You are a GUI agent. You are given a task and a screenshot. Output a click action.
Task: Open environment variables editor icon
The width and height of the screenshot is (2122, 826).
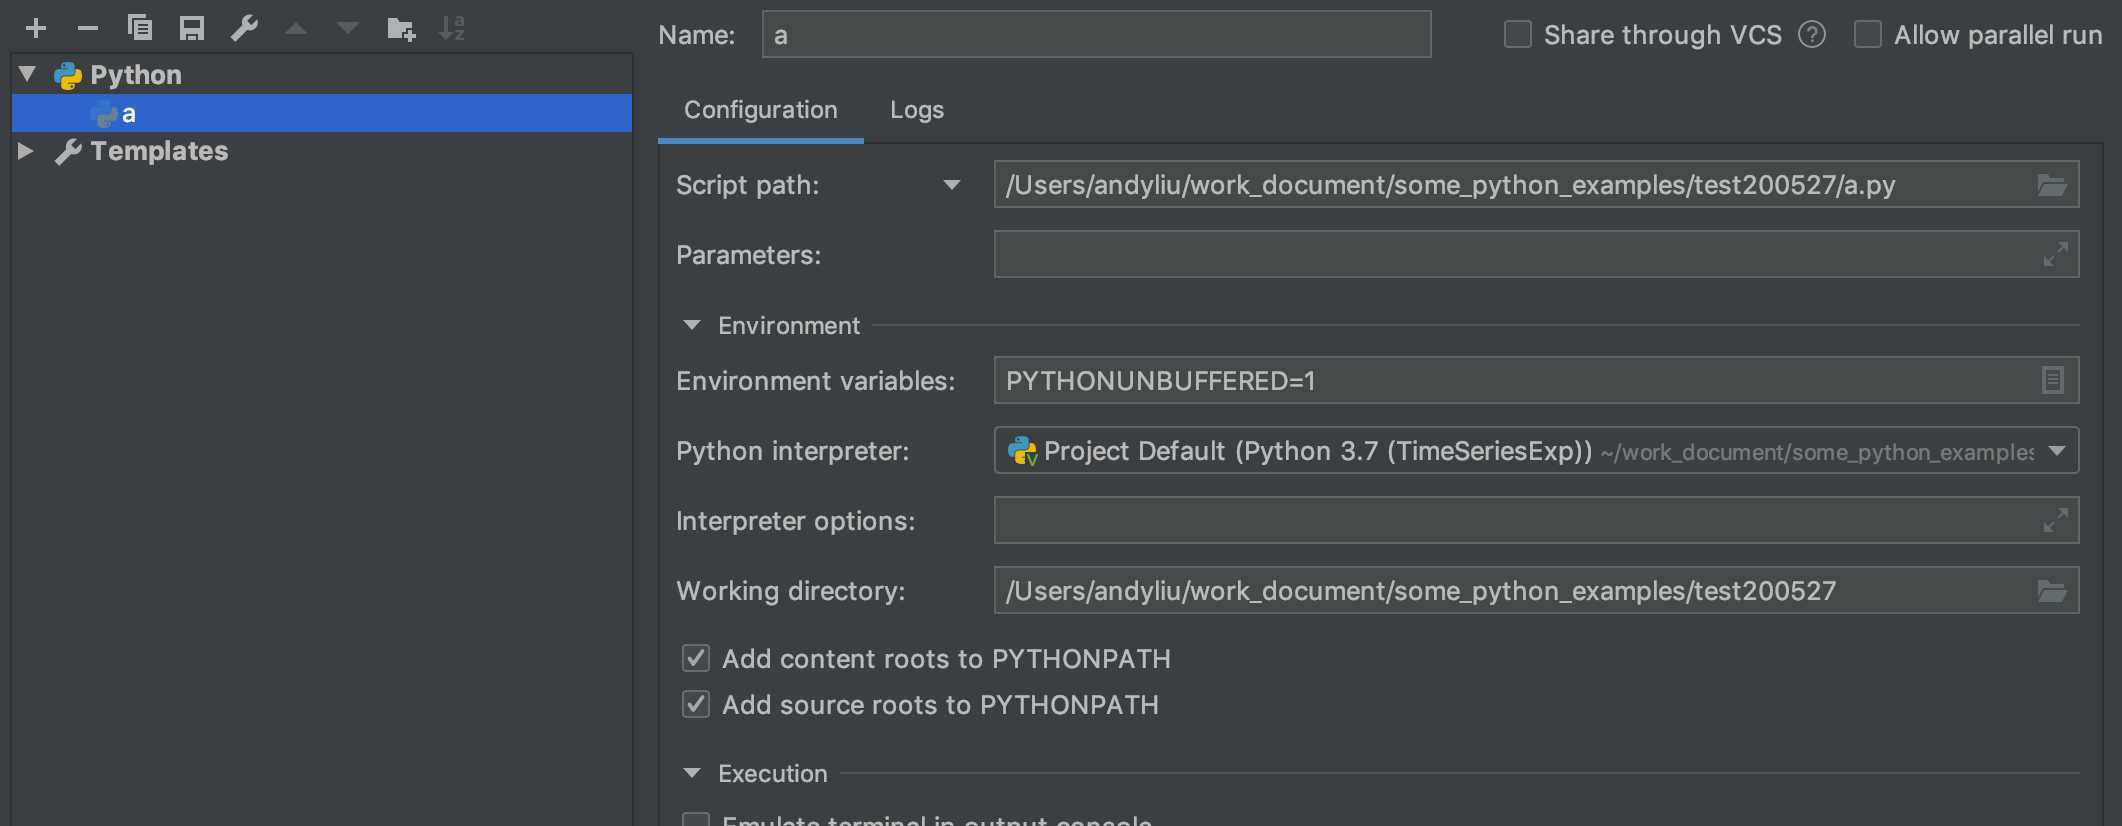(2052, 381)
